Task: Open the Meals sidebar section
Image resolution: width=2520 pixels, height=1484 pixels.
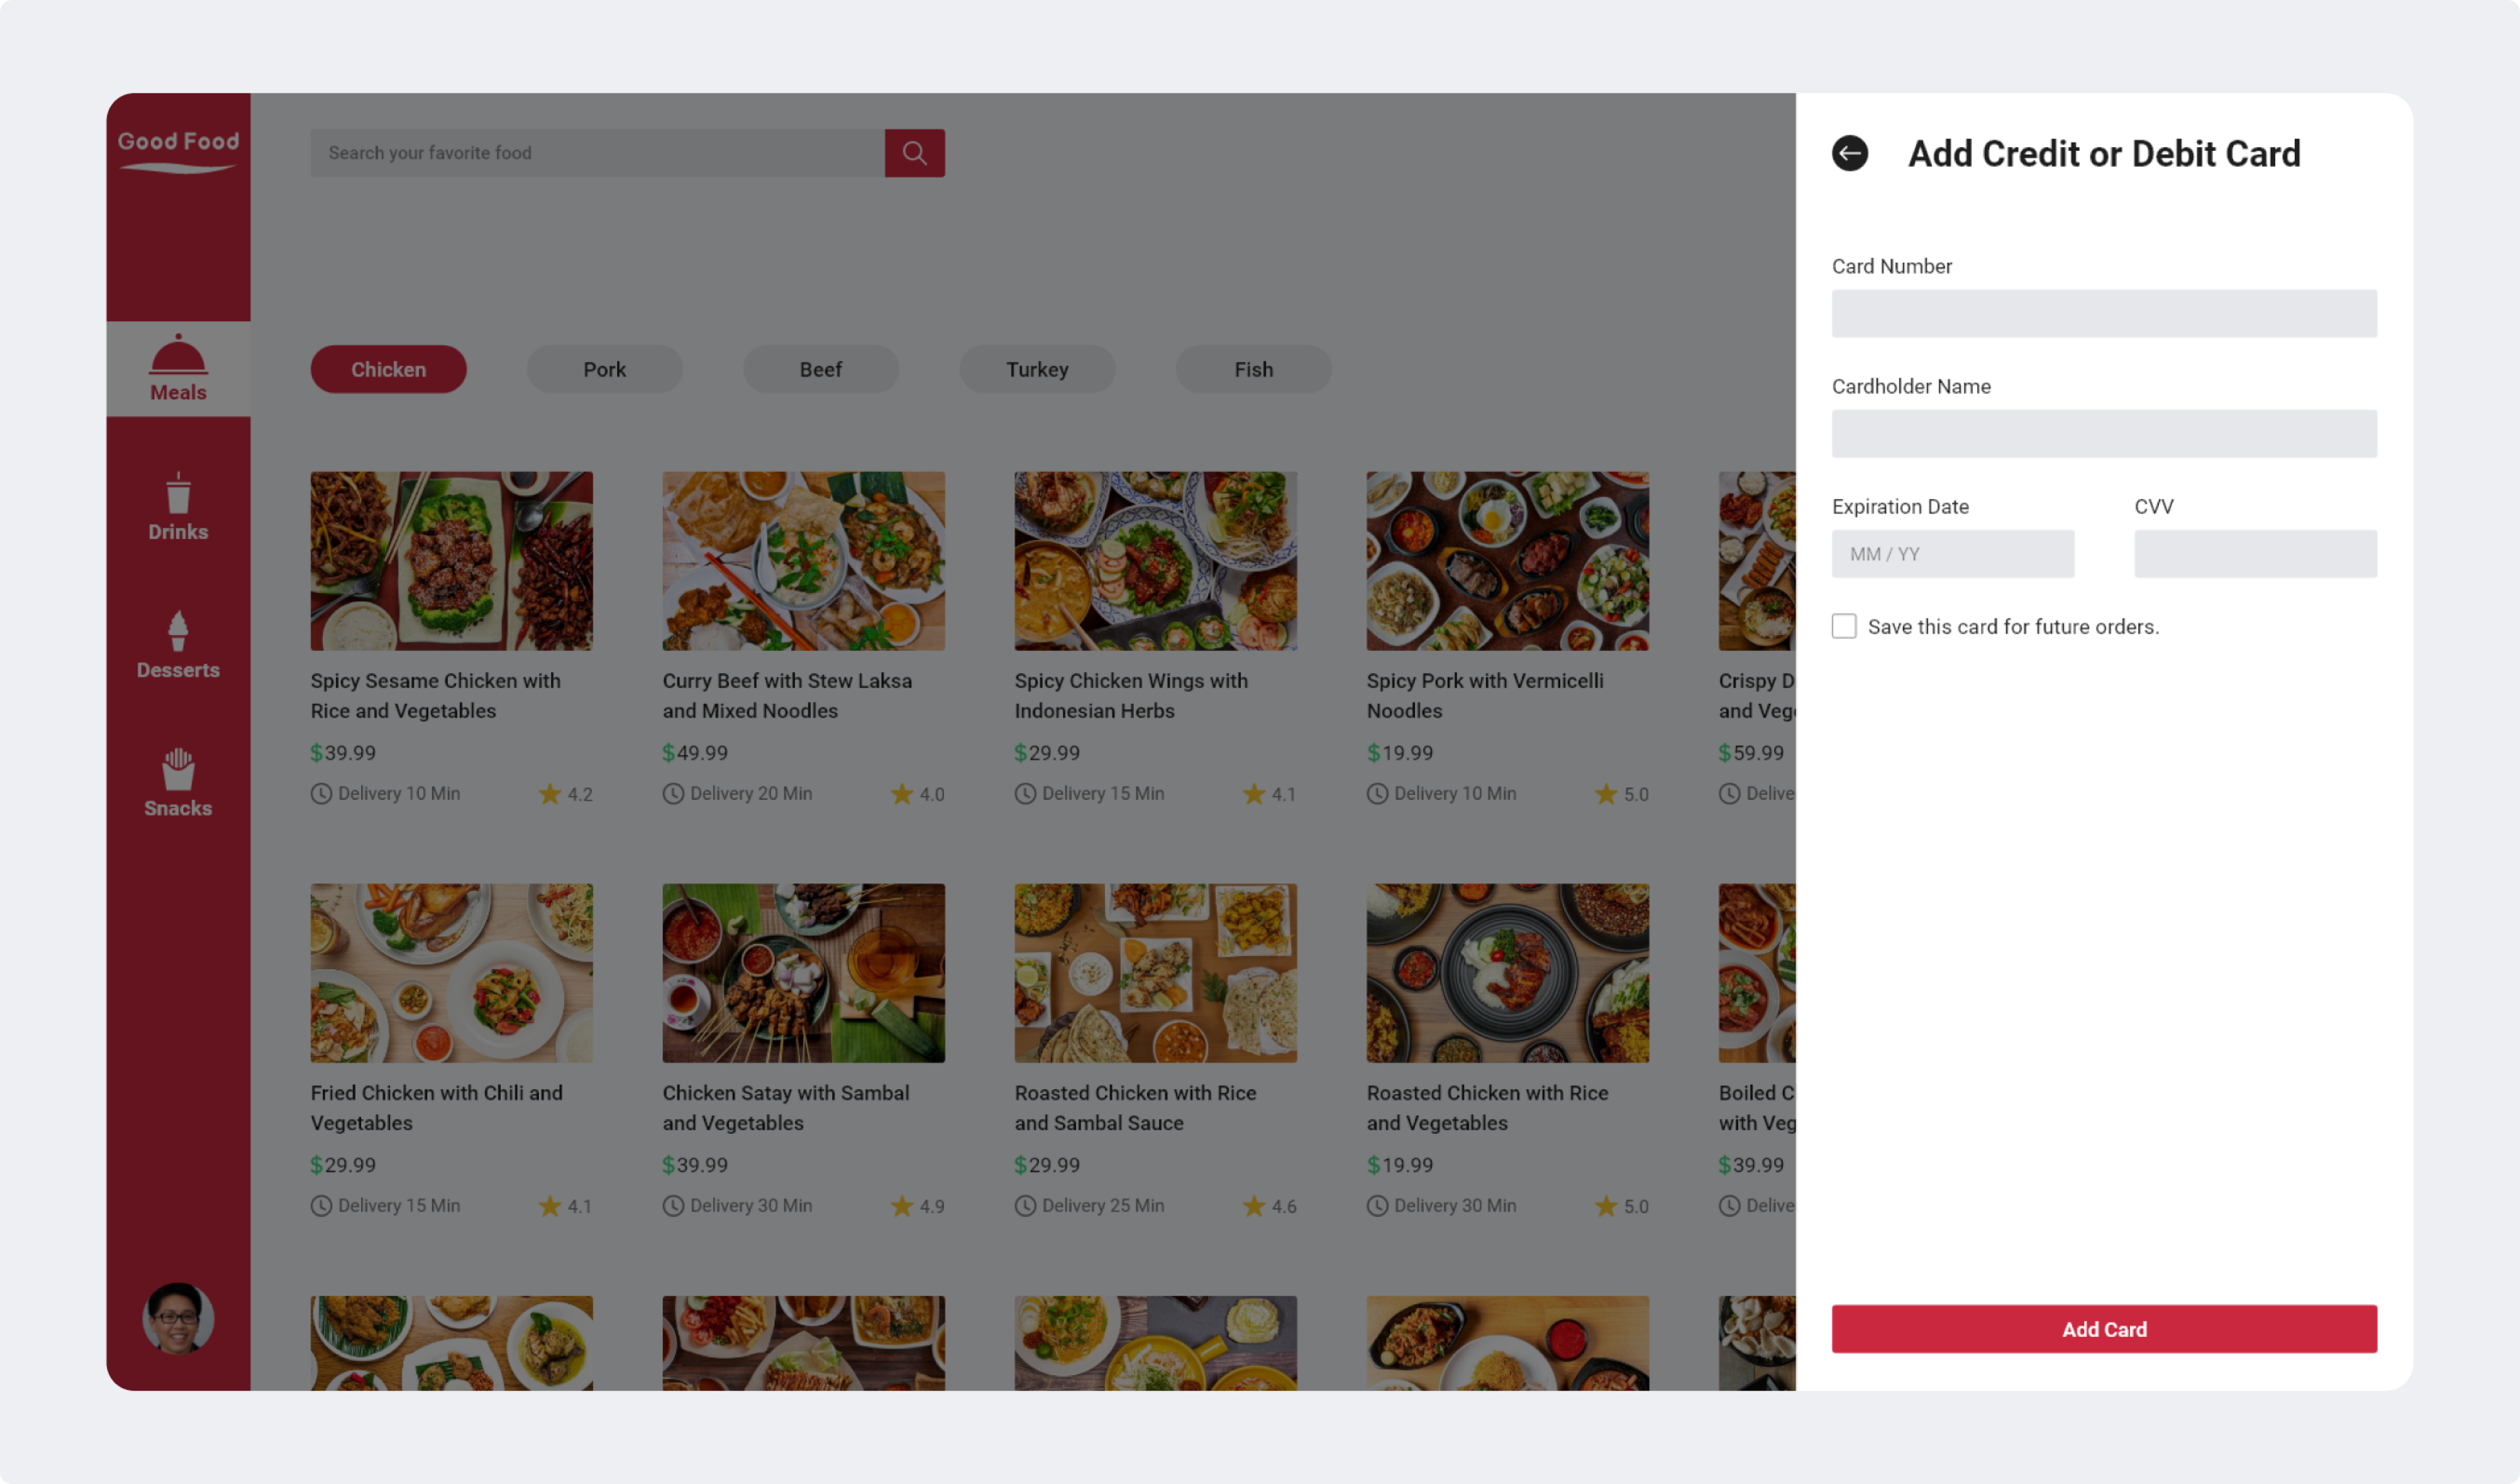Action: coord(178,369)
